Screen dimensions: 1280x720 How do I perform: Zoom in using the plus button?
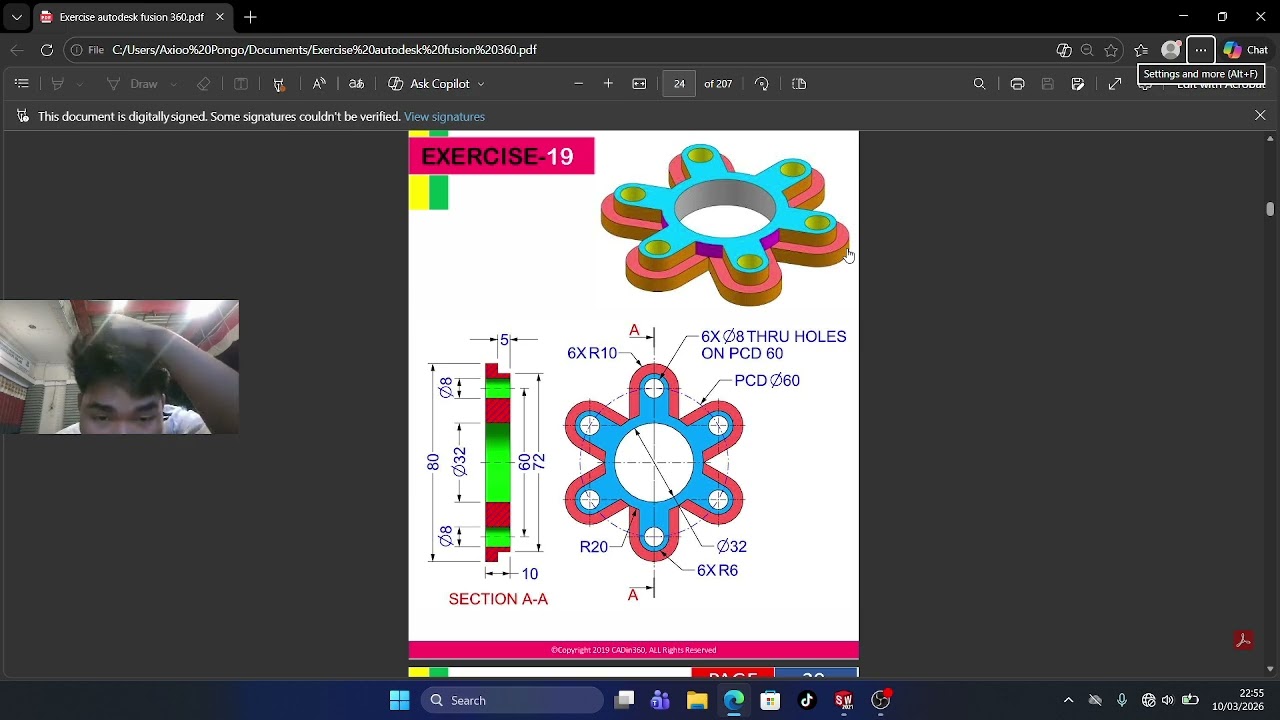coord(608,84)
